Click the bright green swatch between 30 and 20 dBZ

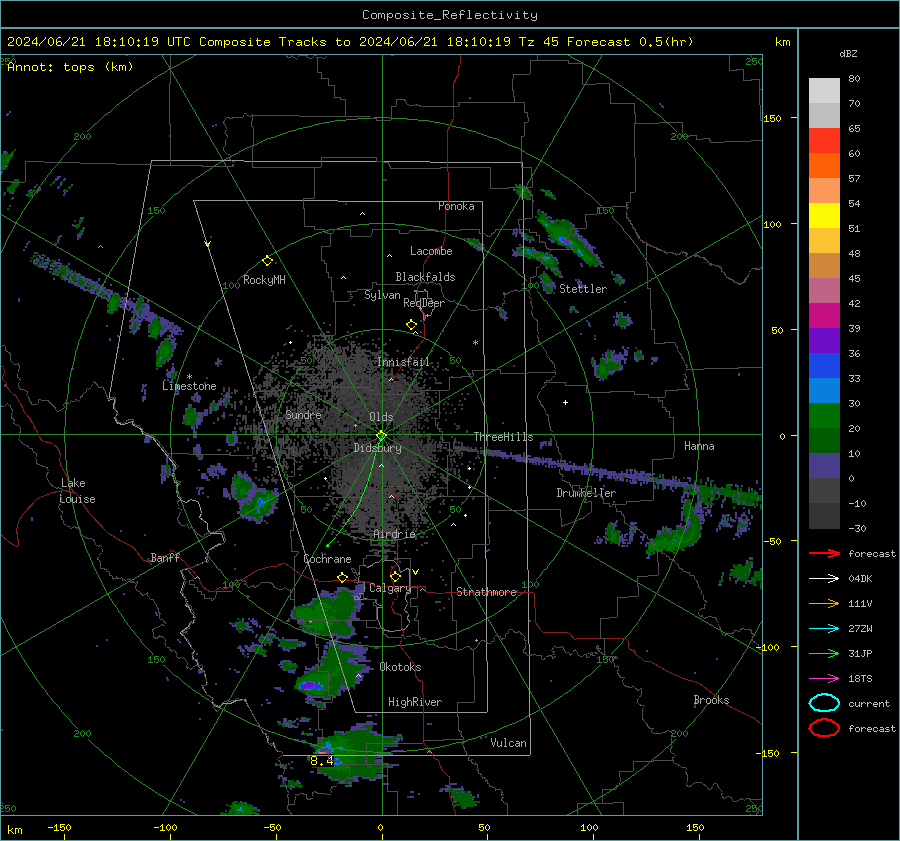(x=824, y=416)
